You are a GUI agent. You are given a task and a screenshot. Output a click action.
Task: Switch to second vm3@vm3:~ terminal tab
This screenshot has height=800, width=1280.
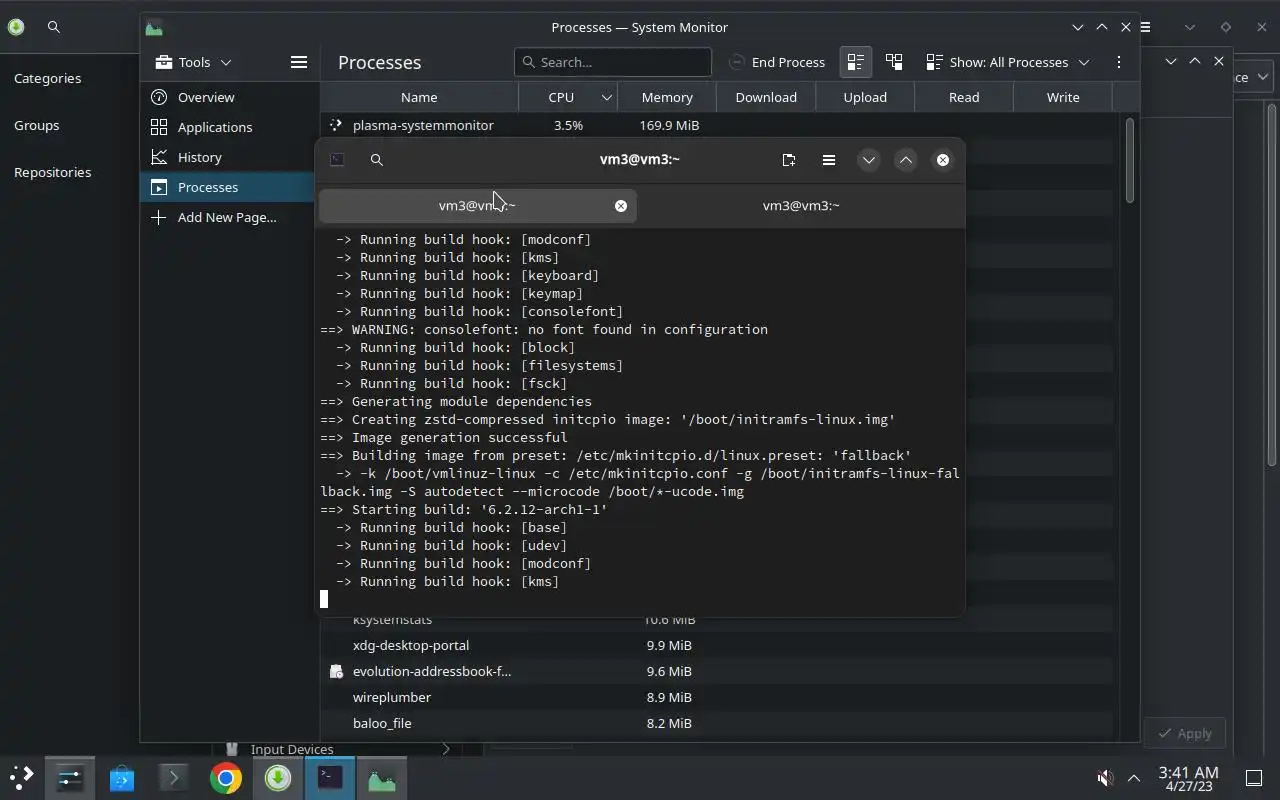point(801,205)
